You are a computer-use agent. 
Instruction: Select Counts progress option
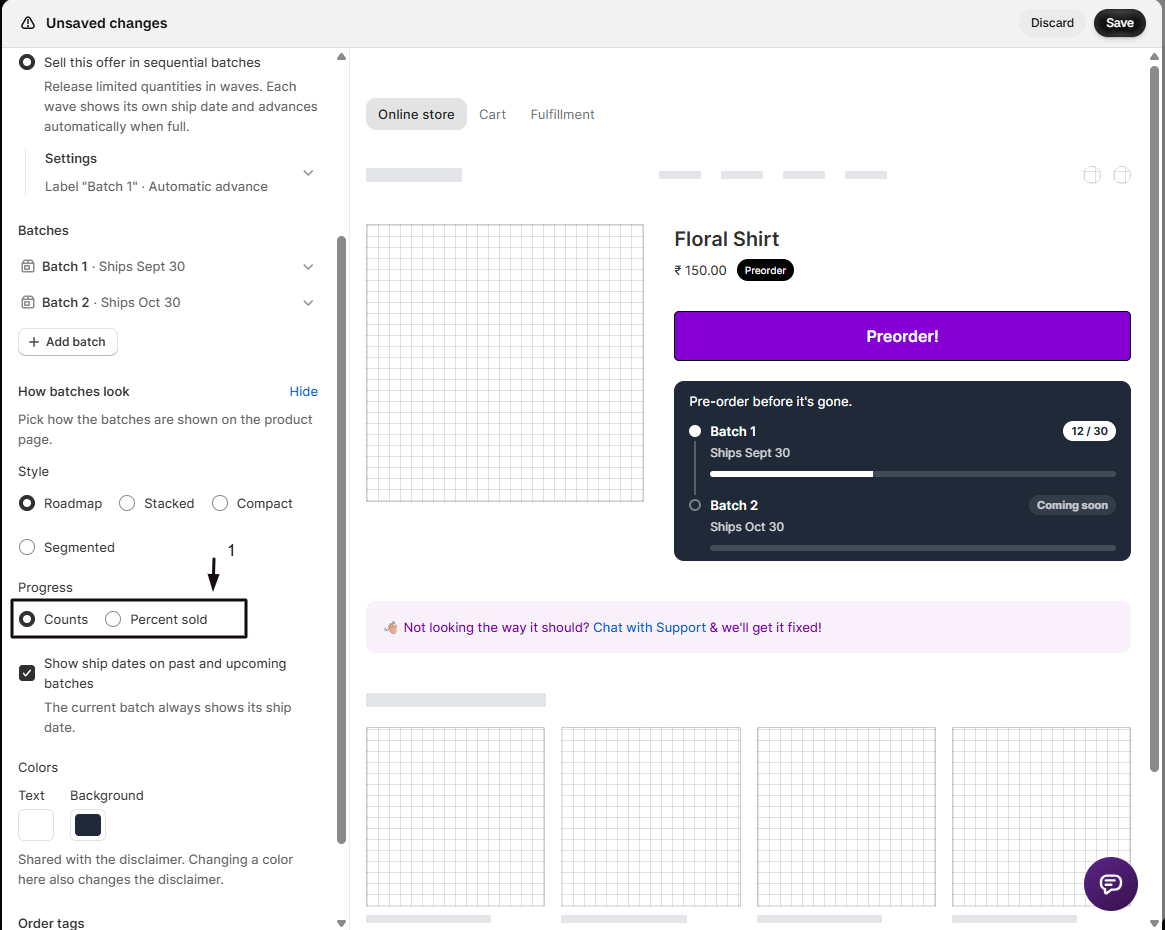[27, 620]
